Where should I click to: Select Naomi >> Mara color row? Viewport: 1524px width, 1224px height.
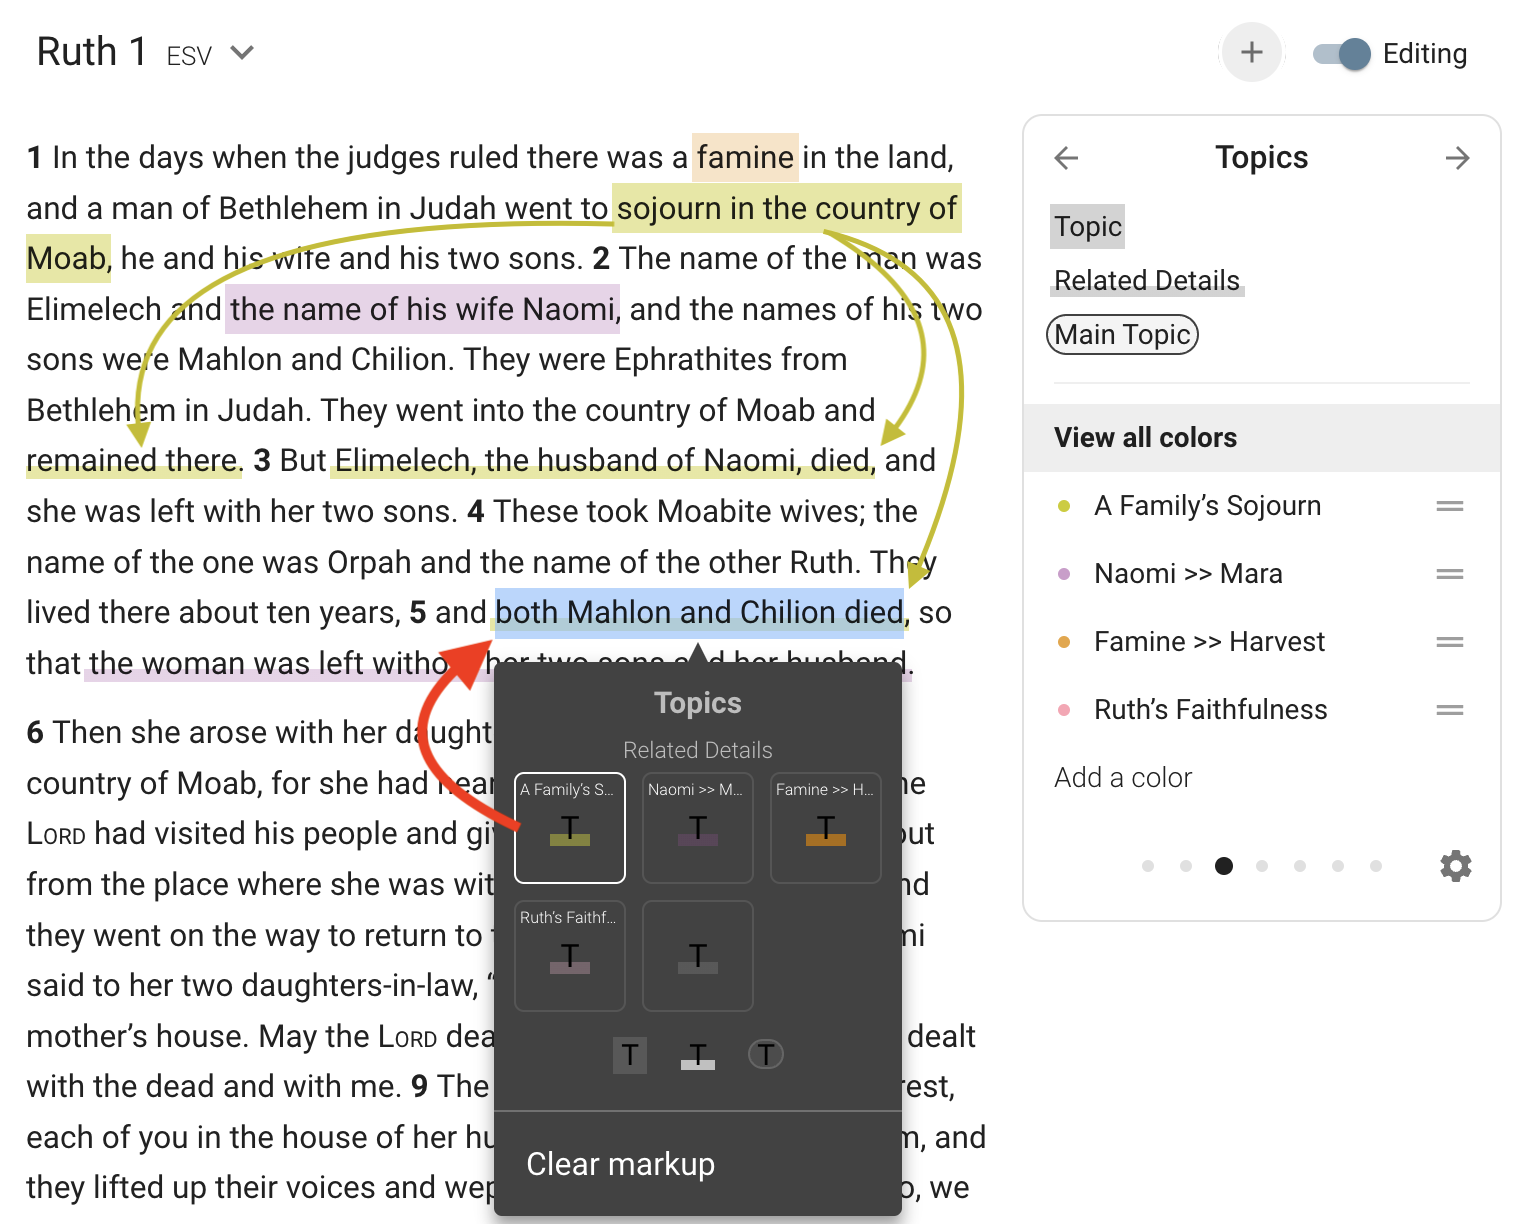(x=1262, y=574)
